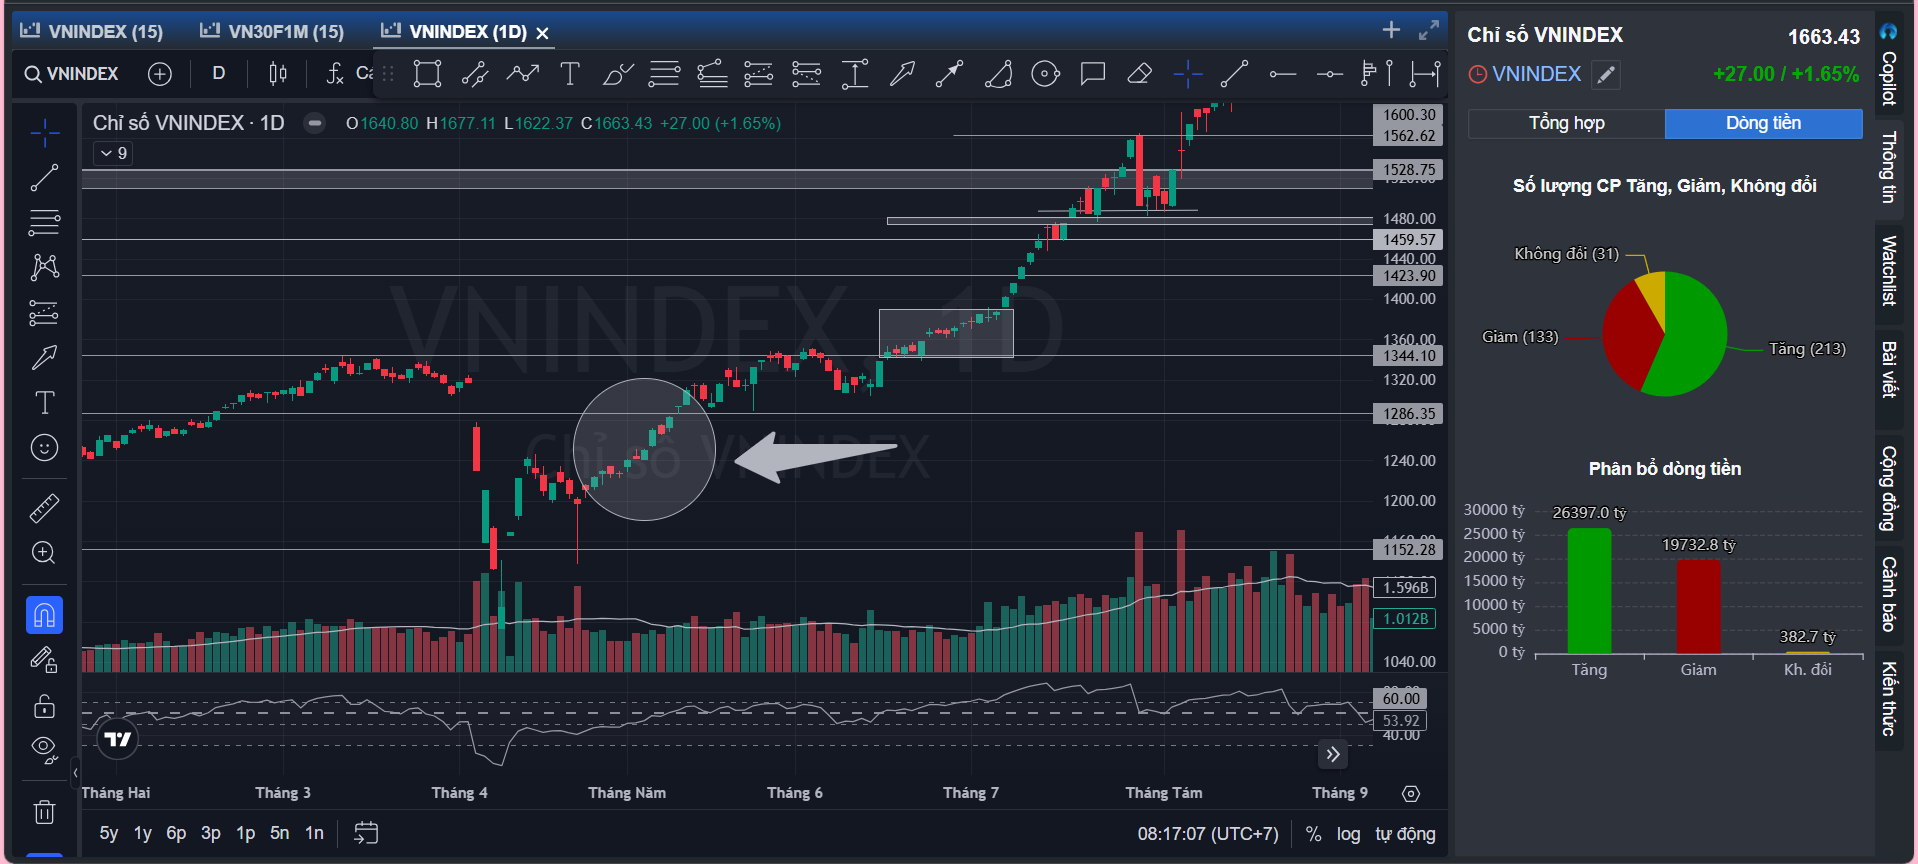The width and height of the screenshot is (1918, 864).
Task: Toggle lock all drawings
Action: tap(44, 706)
